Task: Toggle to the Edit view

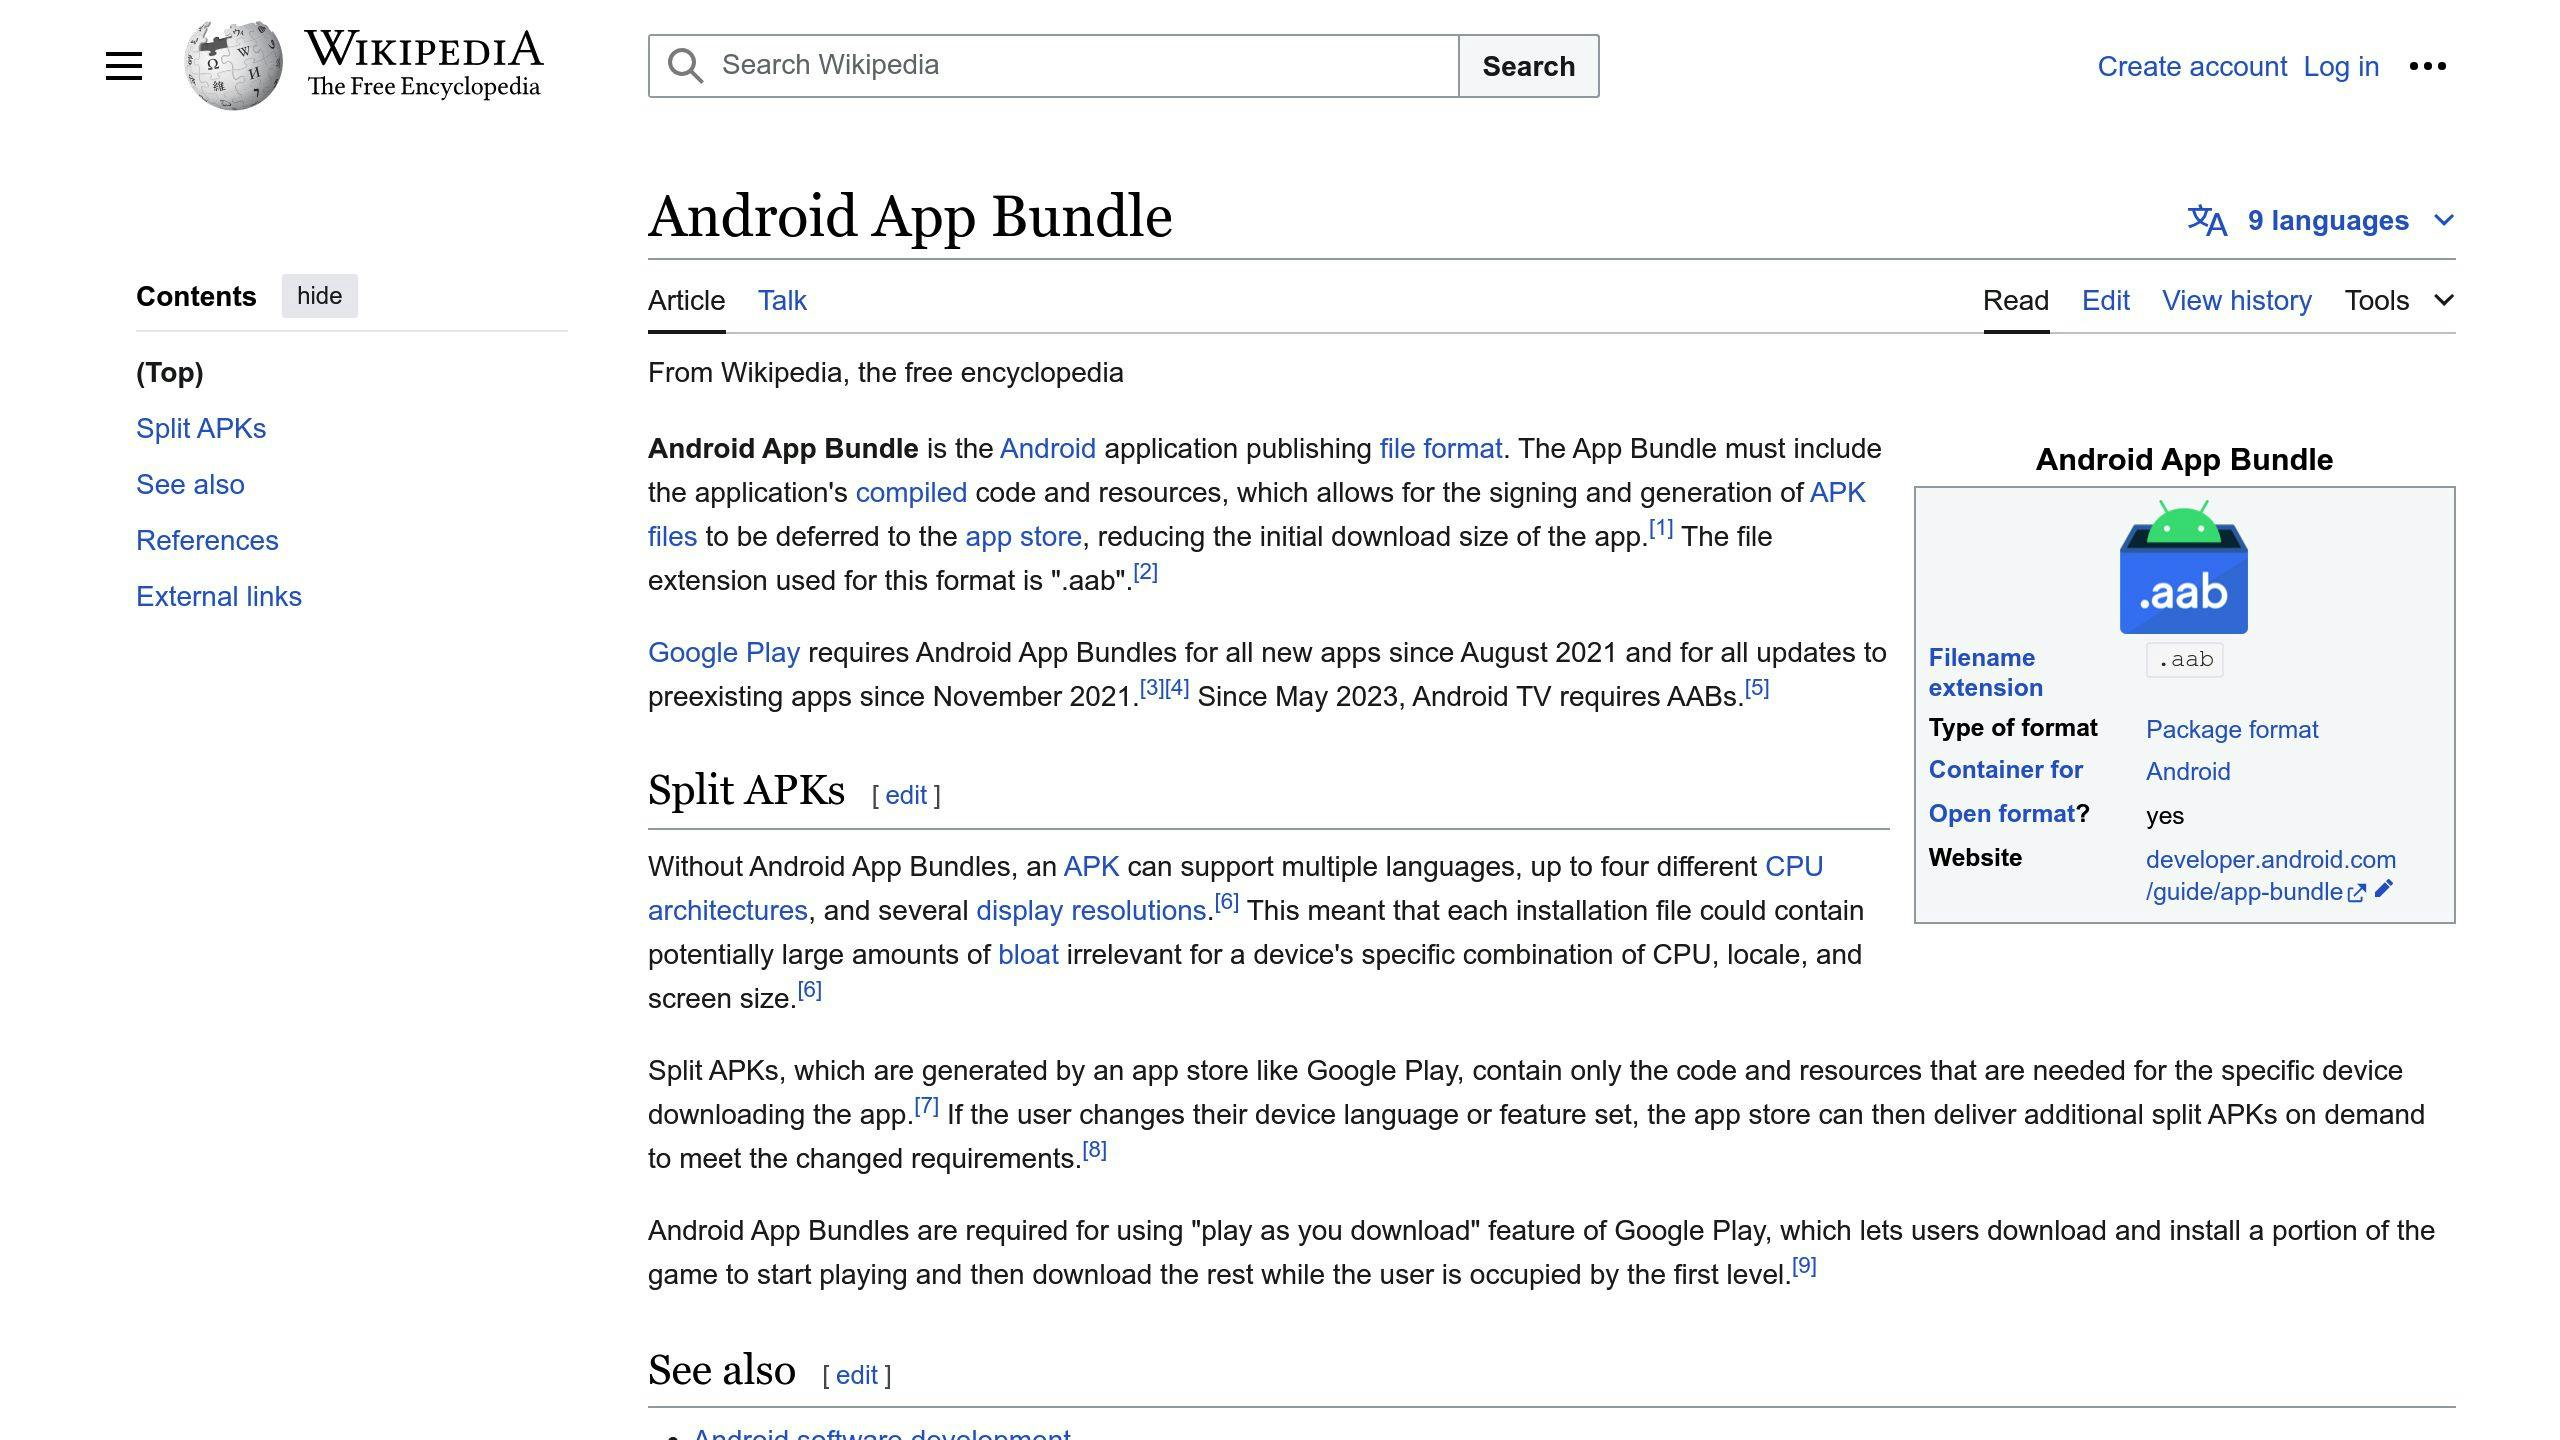Action: point(2105,300)
